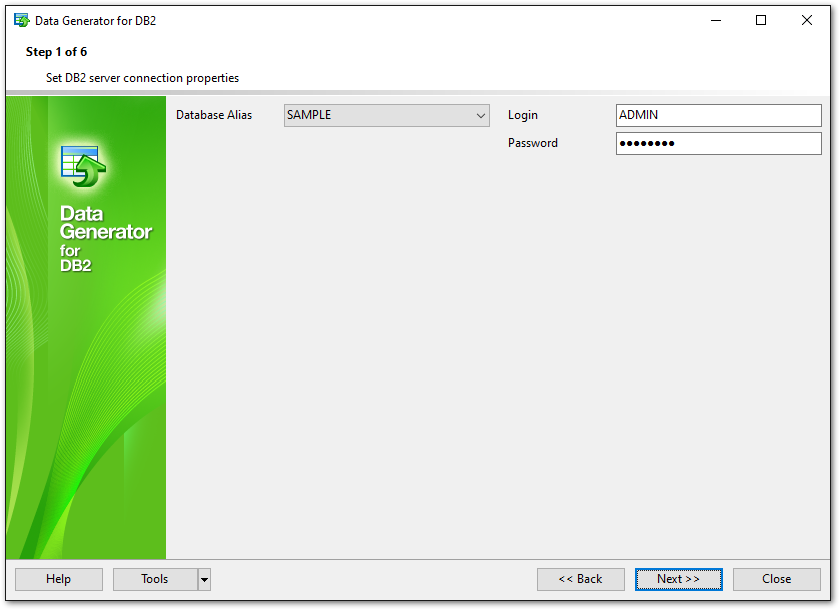Click the 'Password' label

[533, 143]
